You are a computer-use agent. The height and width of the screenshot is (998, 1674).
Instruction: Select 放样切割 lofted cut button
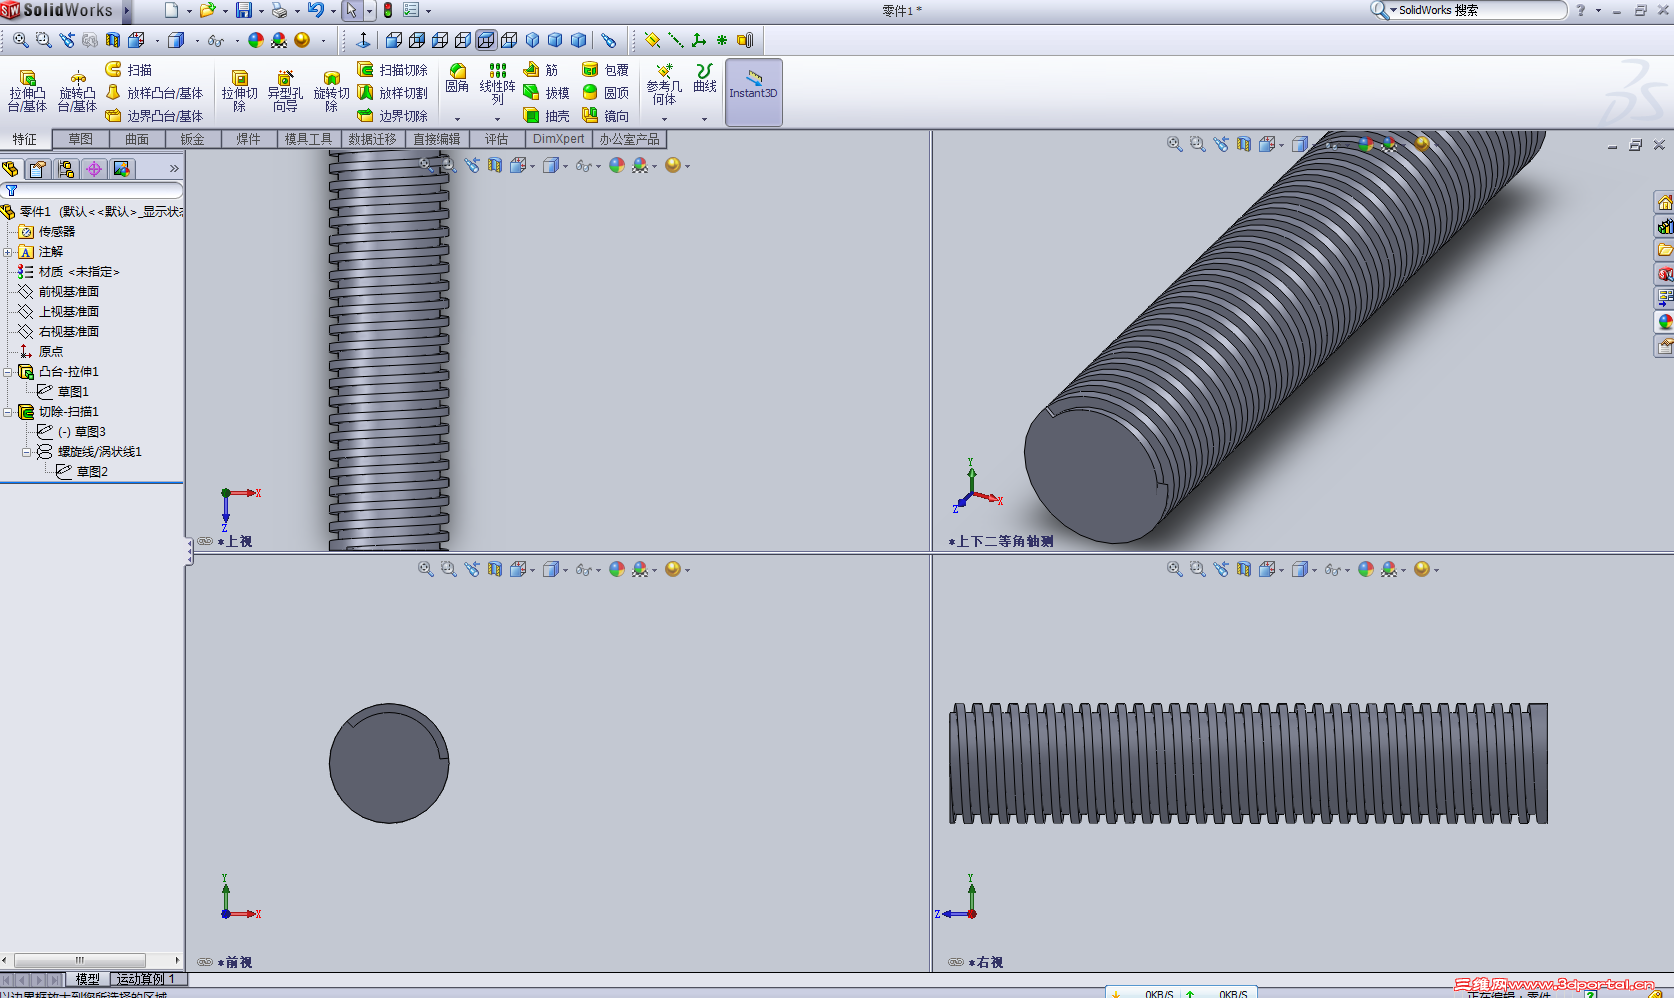[392, 93]
